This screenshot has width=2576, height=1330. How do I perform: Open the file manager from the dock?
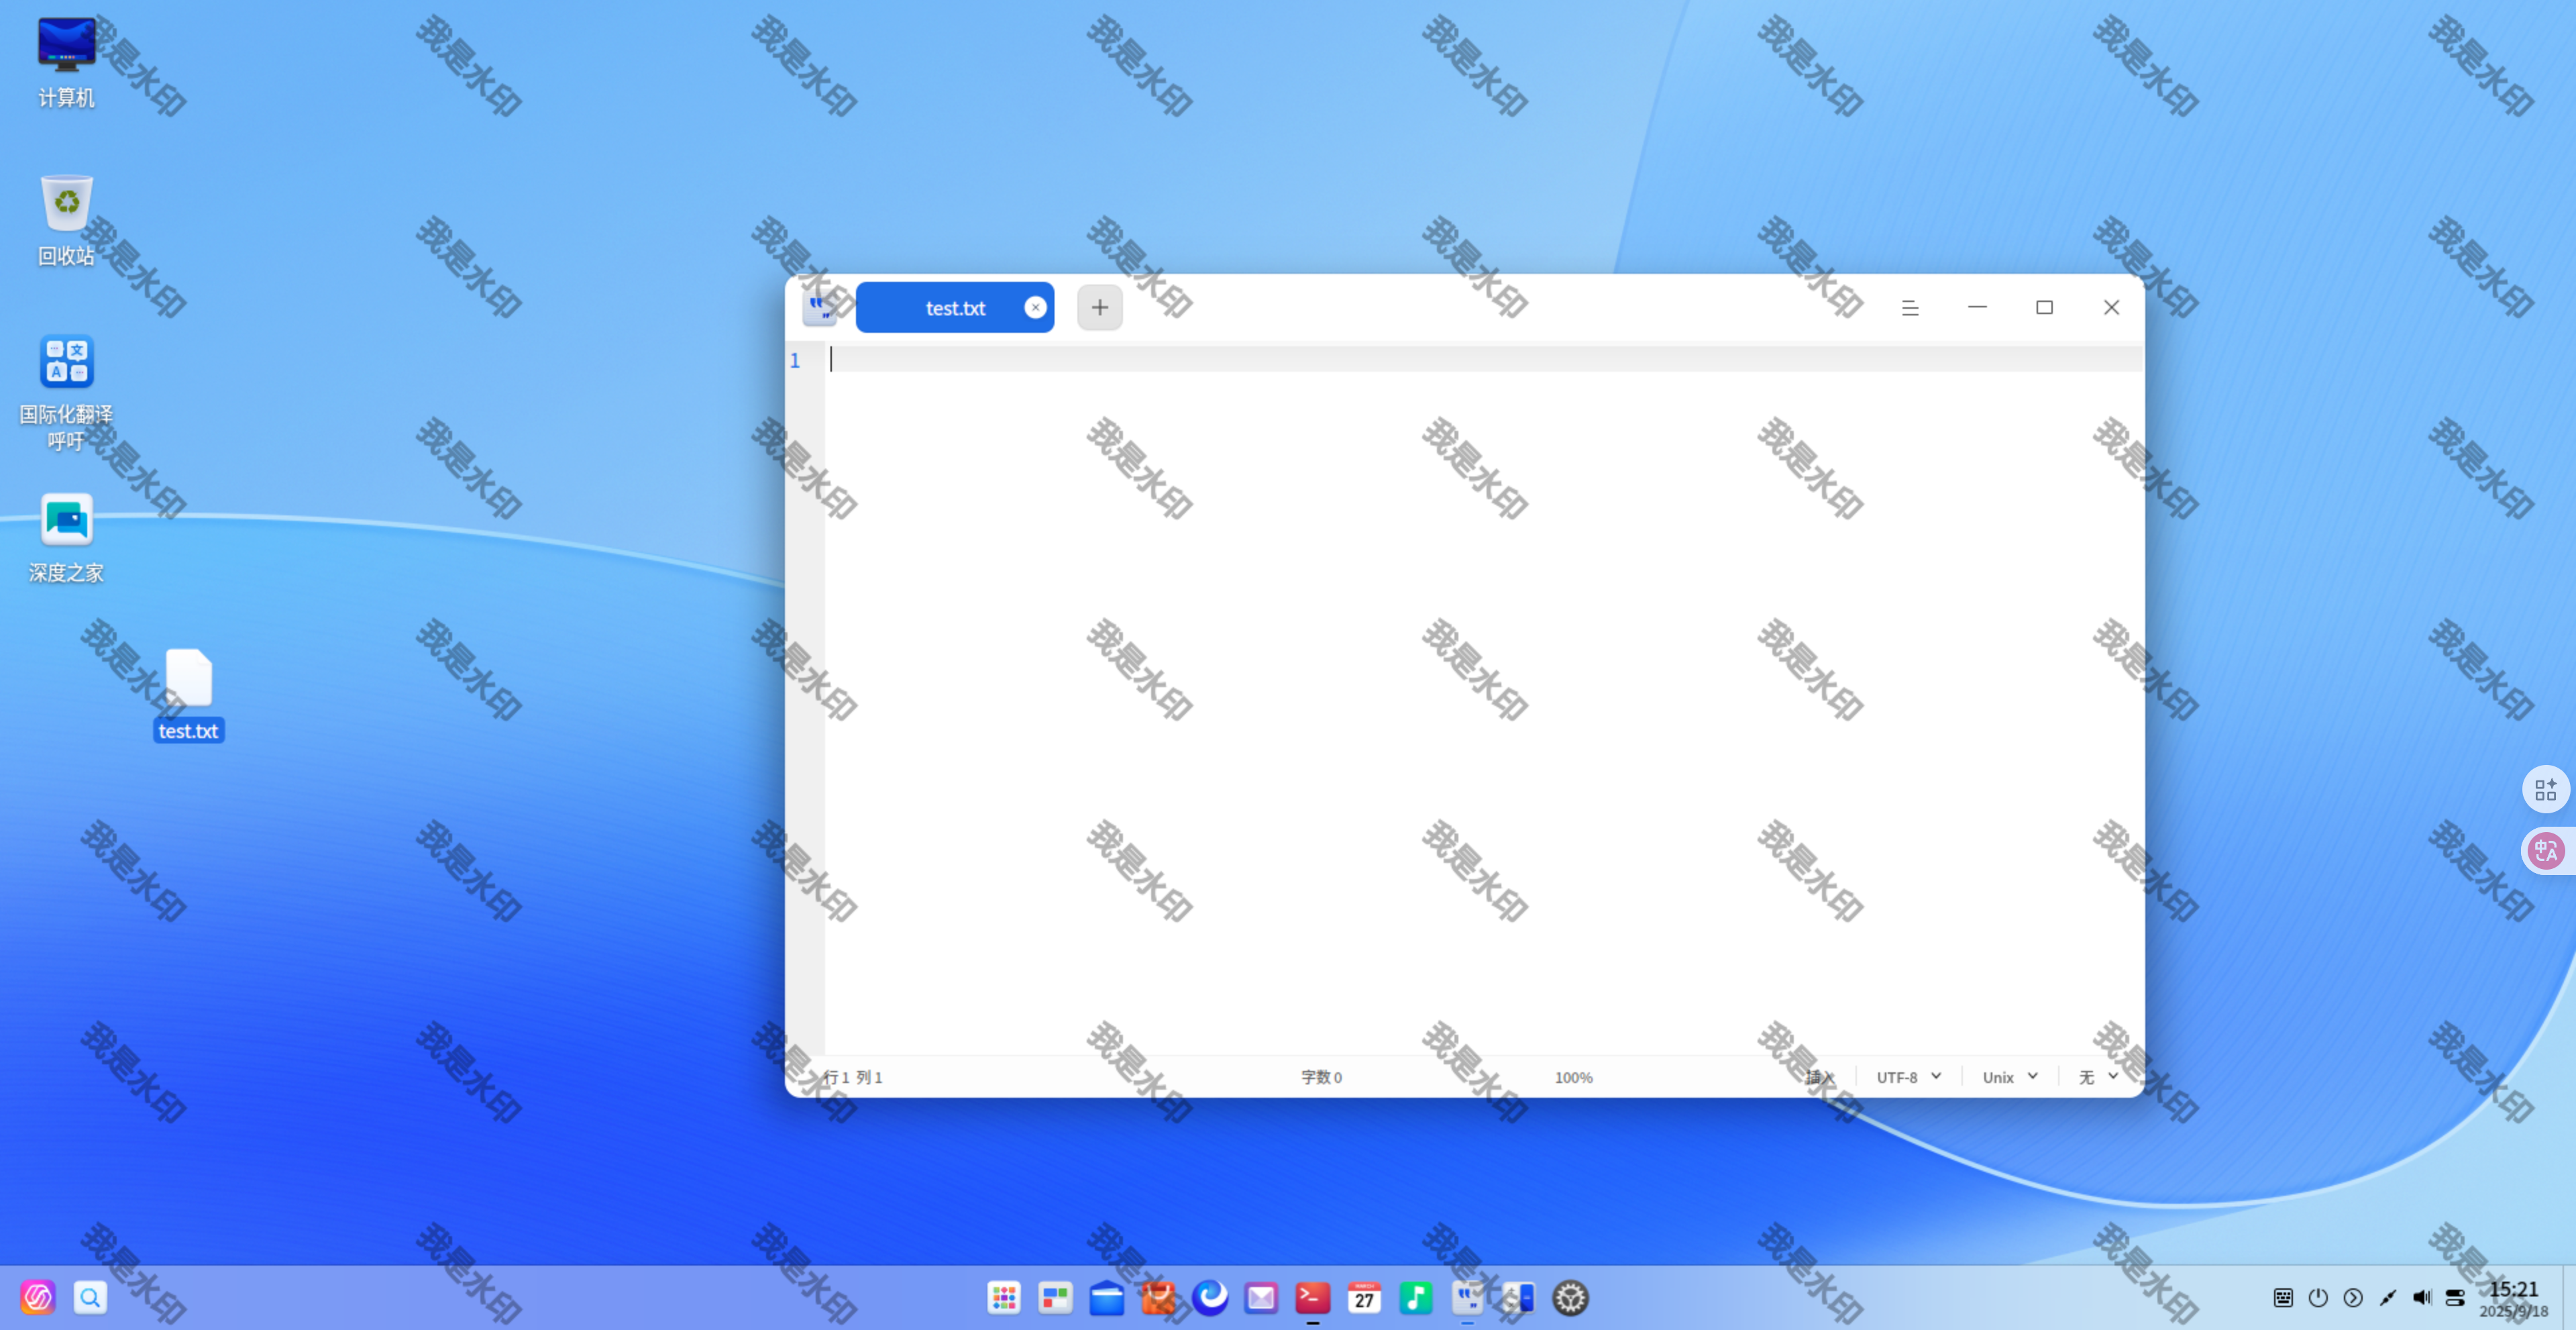tap(1106, 1298)
